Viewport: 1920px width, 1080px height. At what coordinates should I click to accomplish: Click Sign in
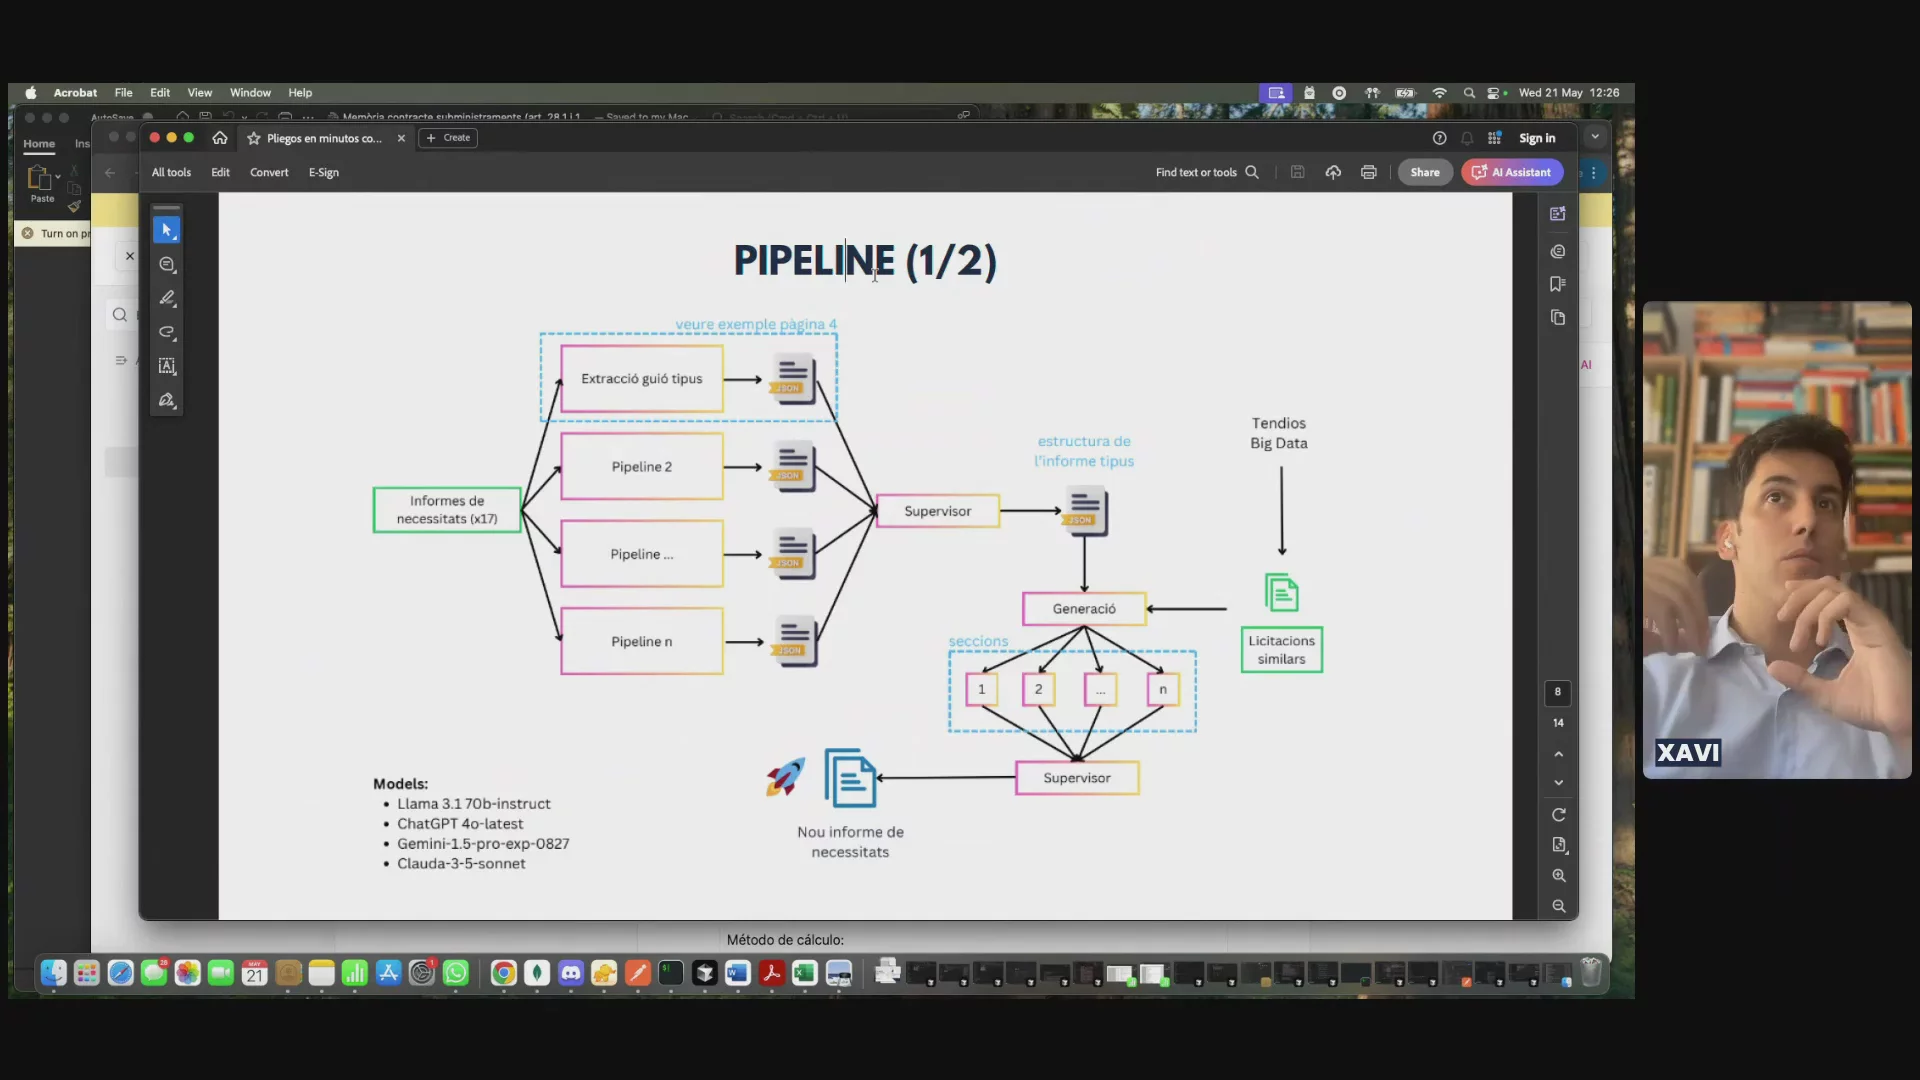coord(1537,138)
